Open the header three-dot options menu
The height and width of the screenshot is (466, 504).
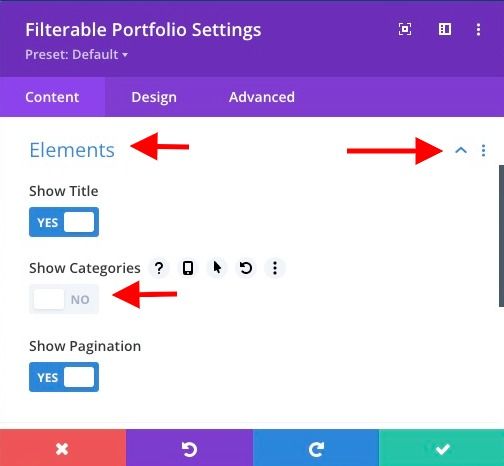478,29
